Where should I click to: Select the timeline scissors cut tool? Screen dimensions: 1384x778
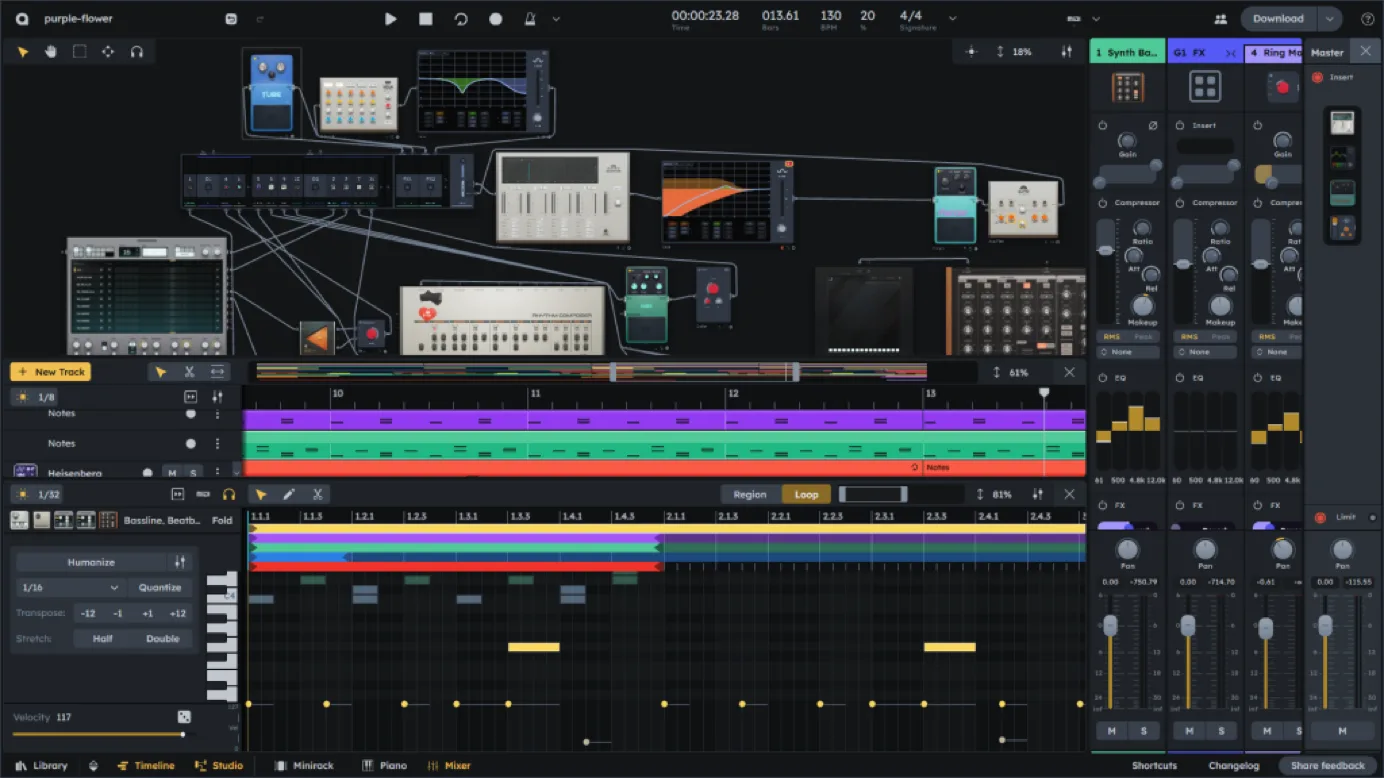point(189,372)
